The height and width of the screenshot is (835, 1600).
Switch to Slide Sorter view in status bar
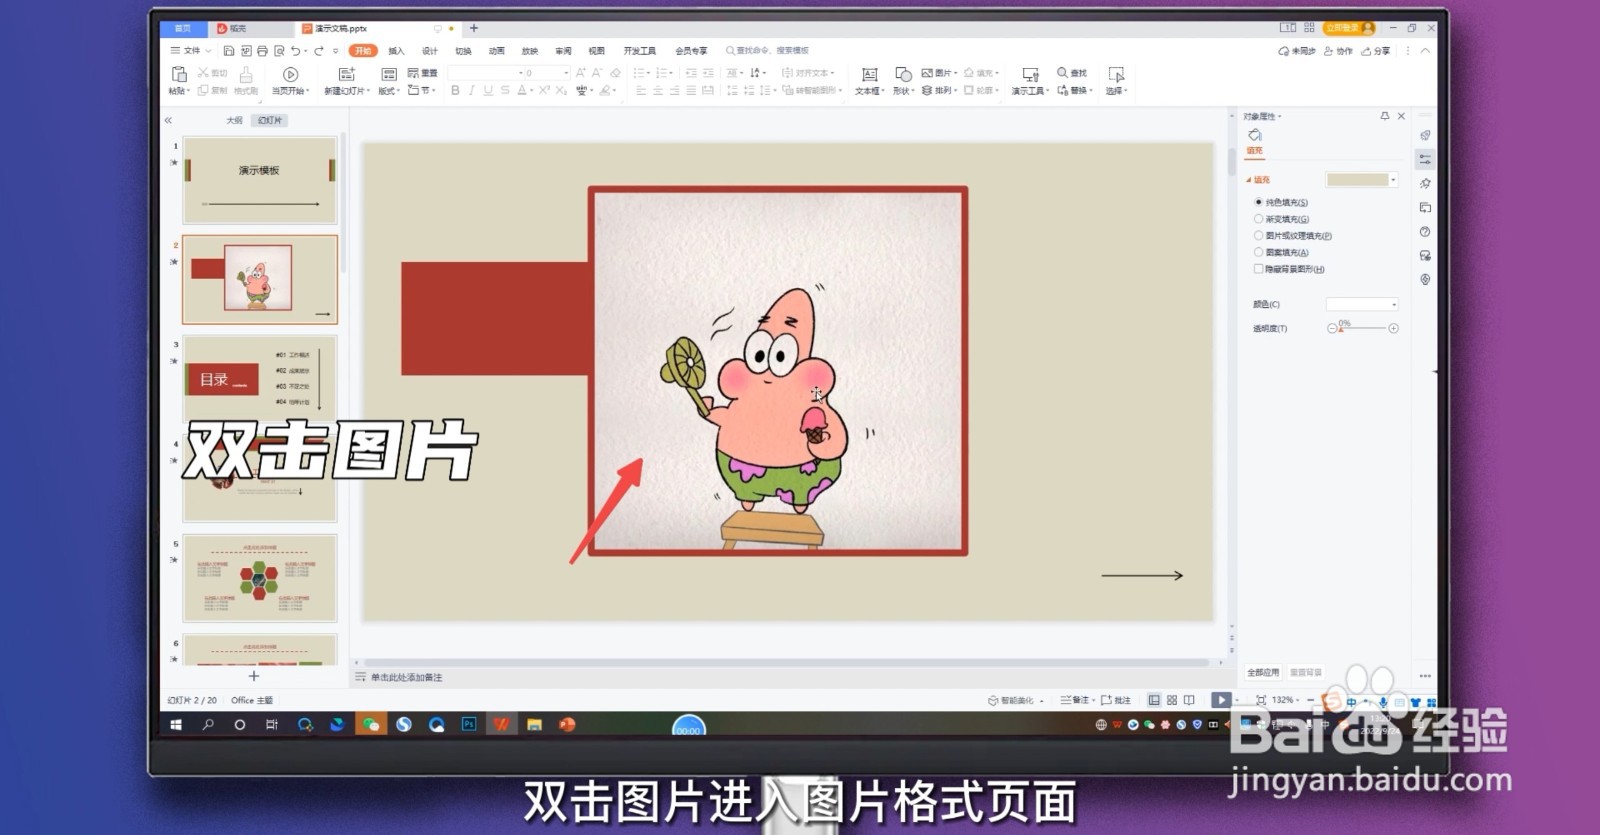(1172, 700)
